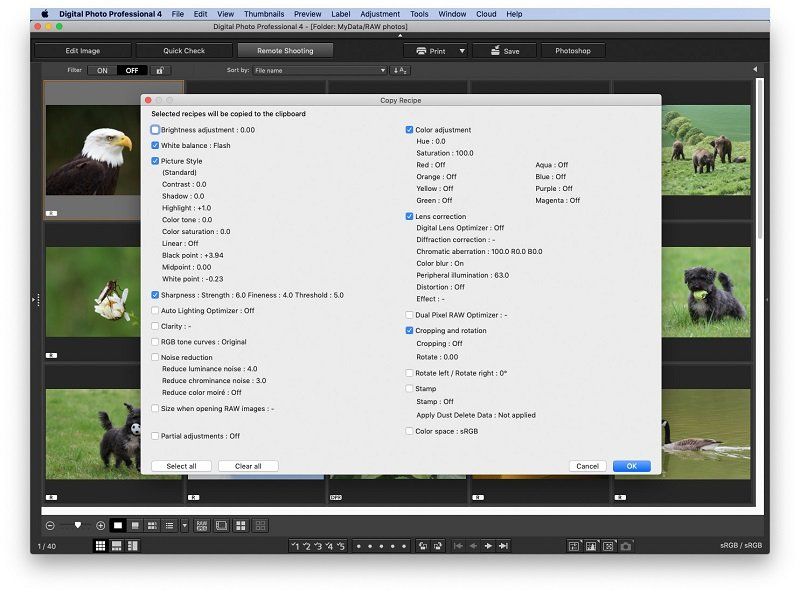Screen dimensions: 800x594
Task: Click OK to copy the recipe
Action: 631,466
